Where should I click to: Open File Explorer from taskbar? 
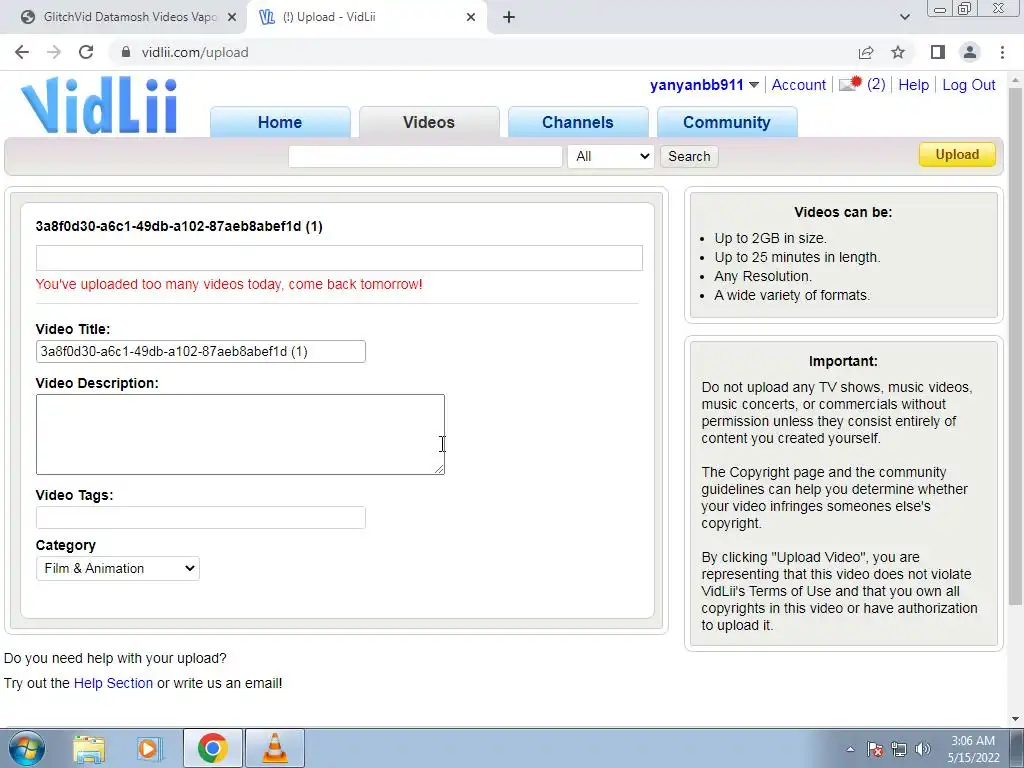pyautogui.click(x=89, y=748)
